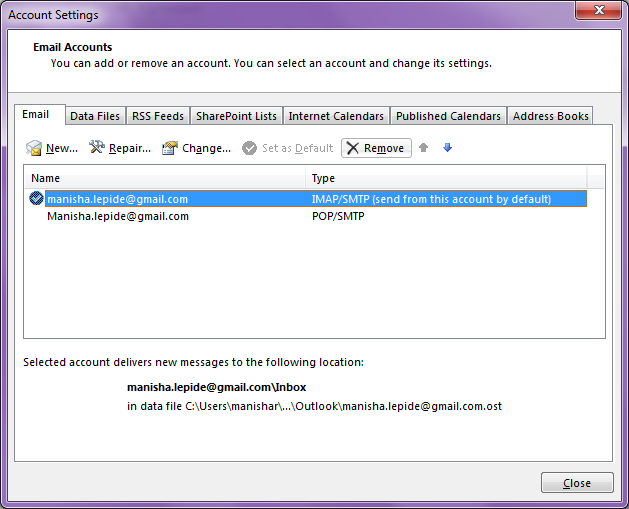Click the Repair tools icon
The height and width of the screenshot is (509, 629).
[97, 147]
